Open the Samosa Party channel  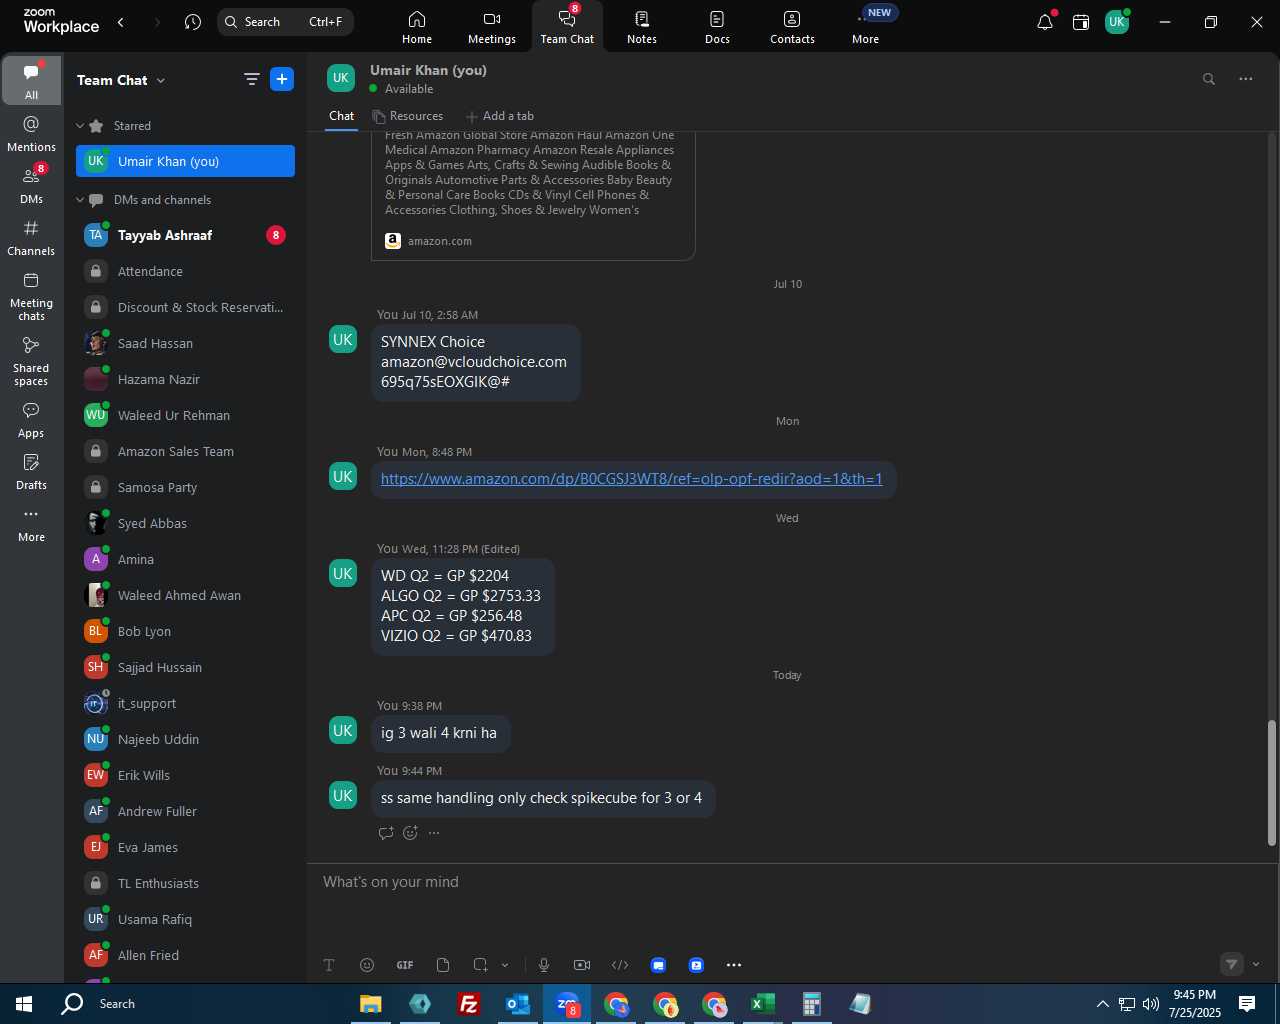[x=185, y=487]
